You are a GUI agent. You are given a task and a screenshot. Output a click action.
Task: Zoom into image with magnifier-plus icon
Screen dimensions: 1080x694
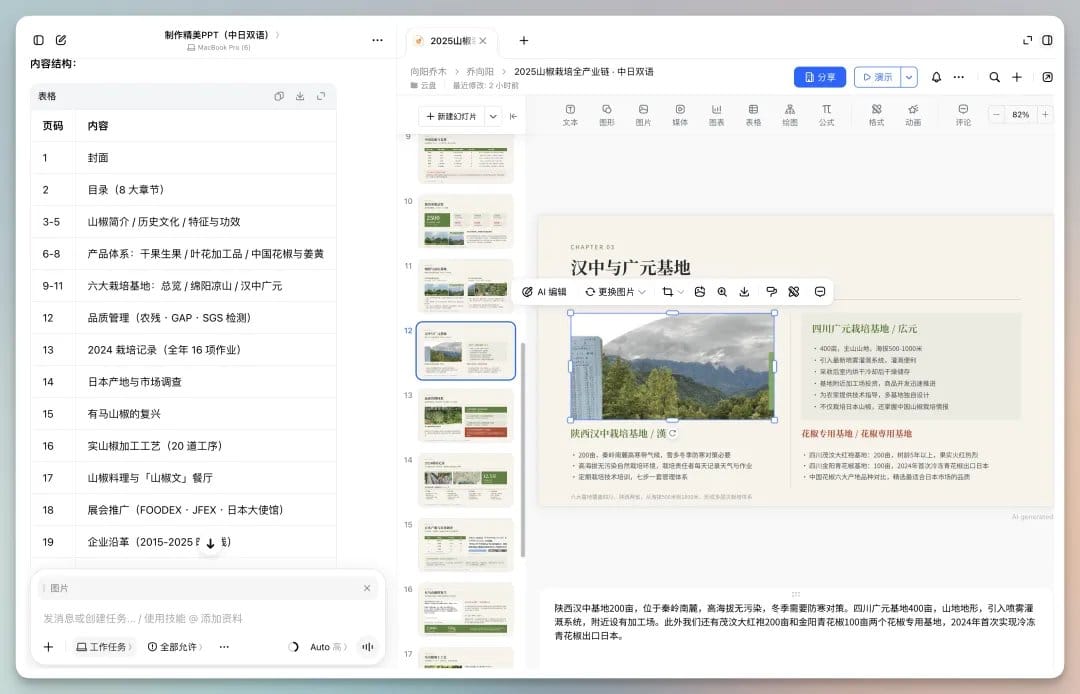click(x=722, y=292)
